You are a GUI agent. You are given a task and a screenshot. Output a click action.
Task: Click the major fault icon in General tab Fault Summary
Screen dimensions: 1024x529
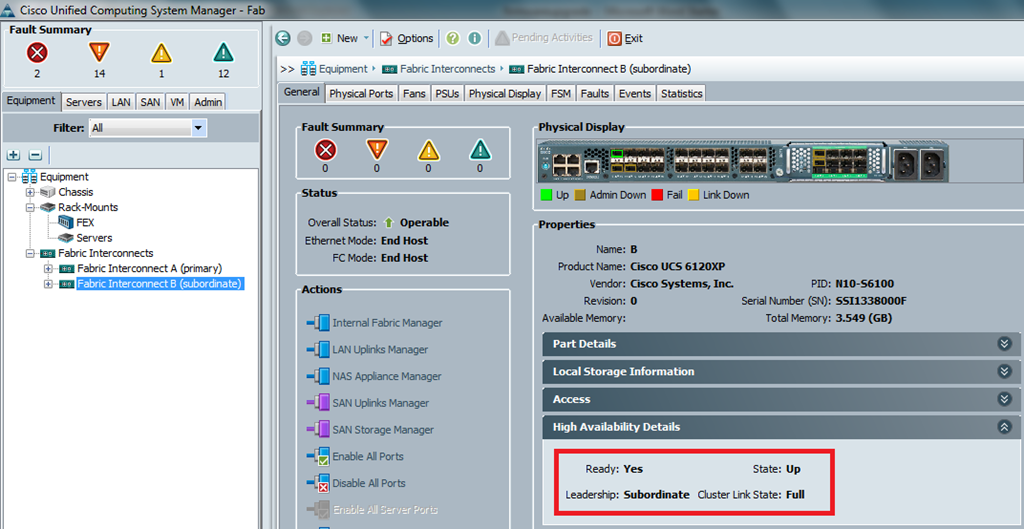click(376, 151)
